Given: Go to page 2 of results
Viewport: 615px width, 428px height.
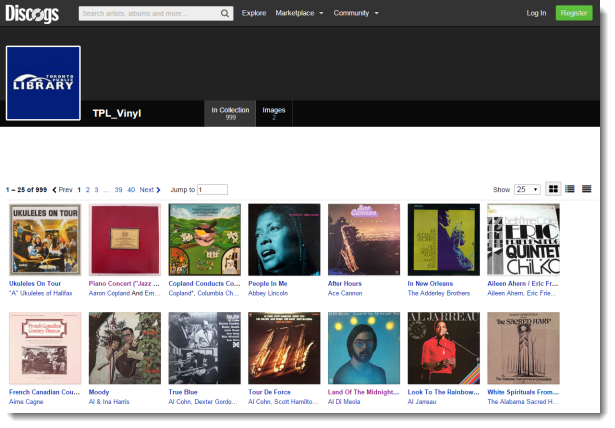Looking at the screenshot, I should pyautogui.click(x=87, y=190).
